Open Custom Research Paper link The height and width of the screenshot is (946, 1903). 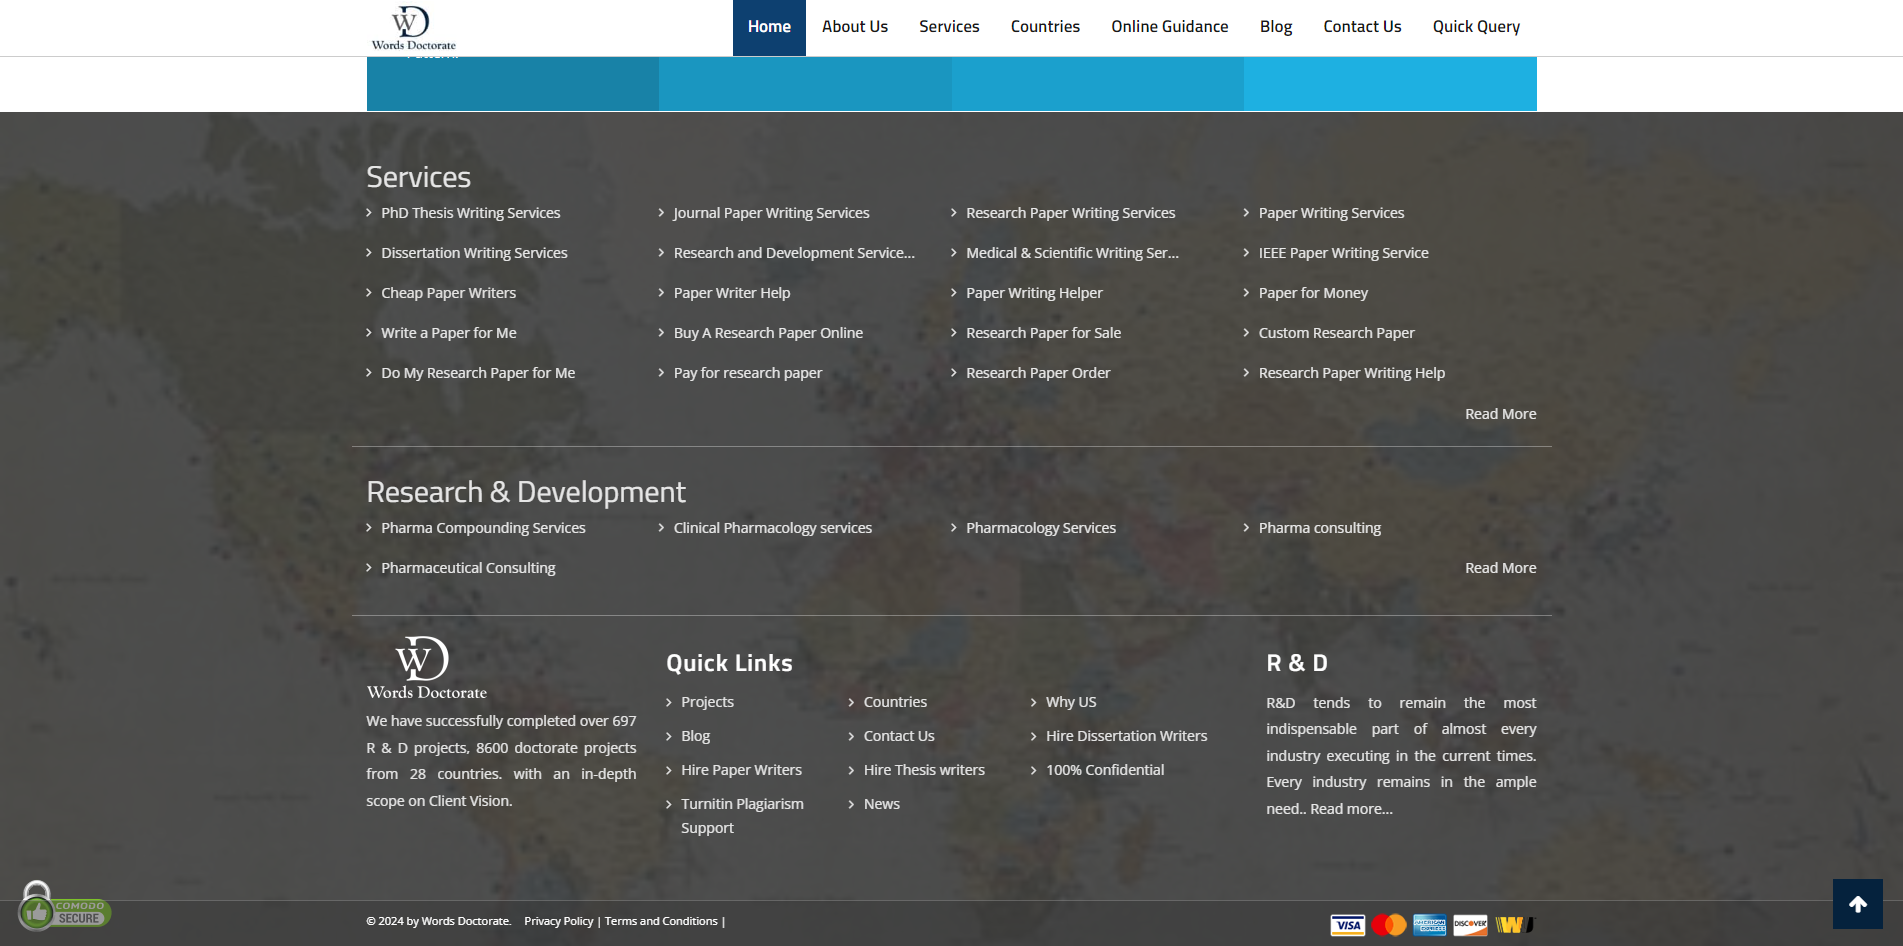click(x=1336, y=333)
